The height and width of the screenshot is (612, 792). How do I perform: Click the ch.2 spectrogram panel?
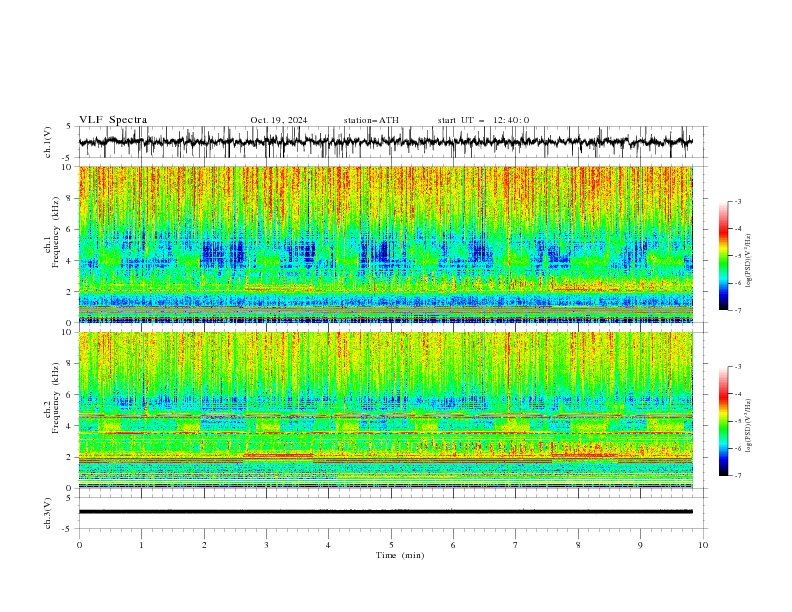(386, 410)
